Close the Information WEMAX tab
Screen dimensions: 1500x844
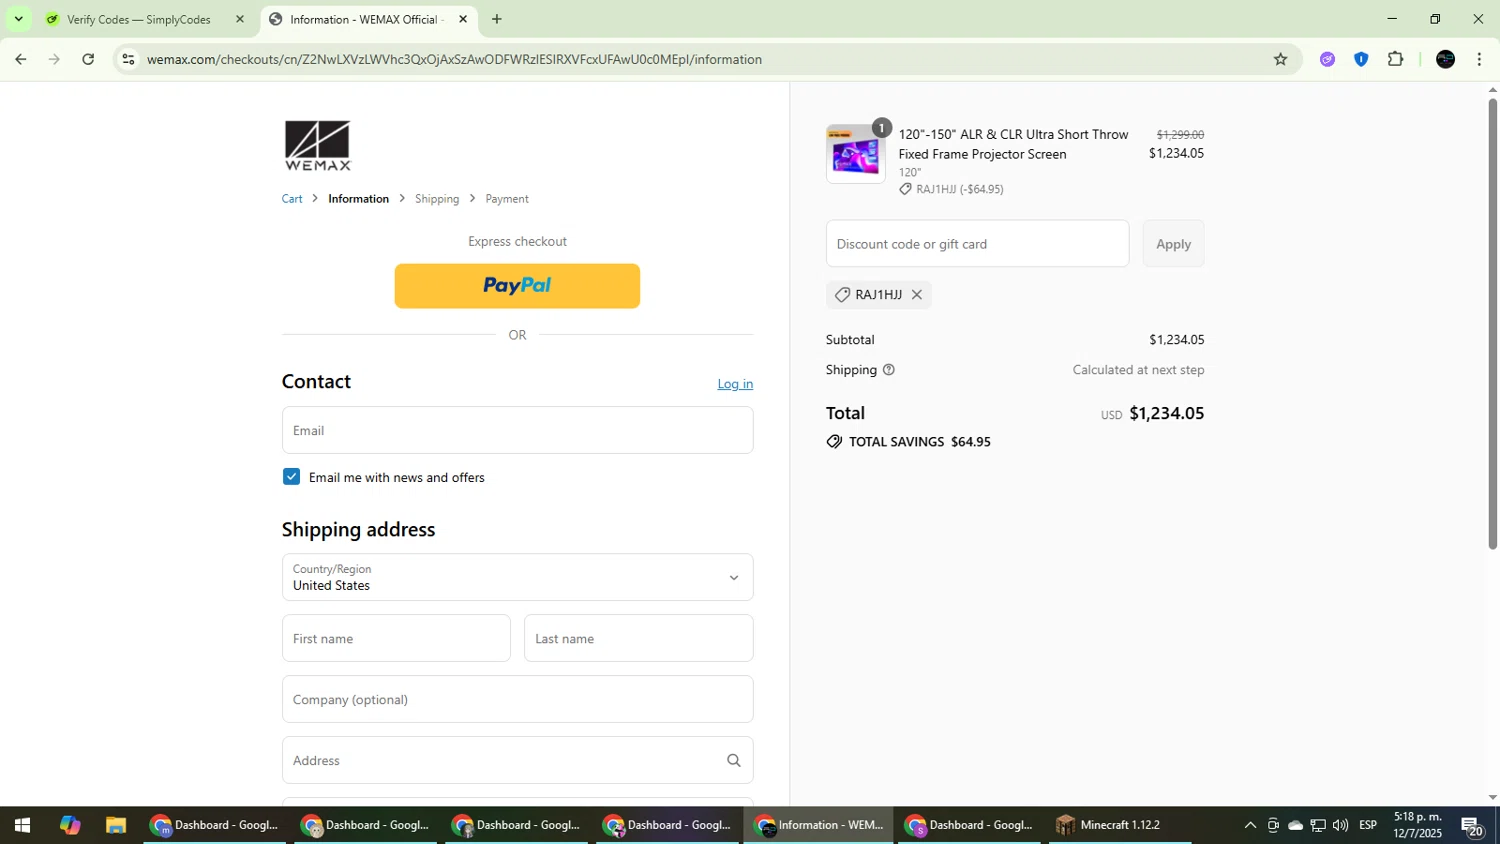462,19
